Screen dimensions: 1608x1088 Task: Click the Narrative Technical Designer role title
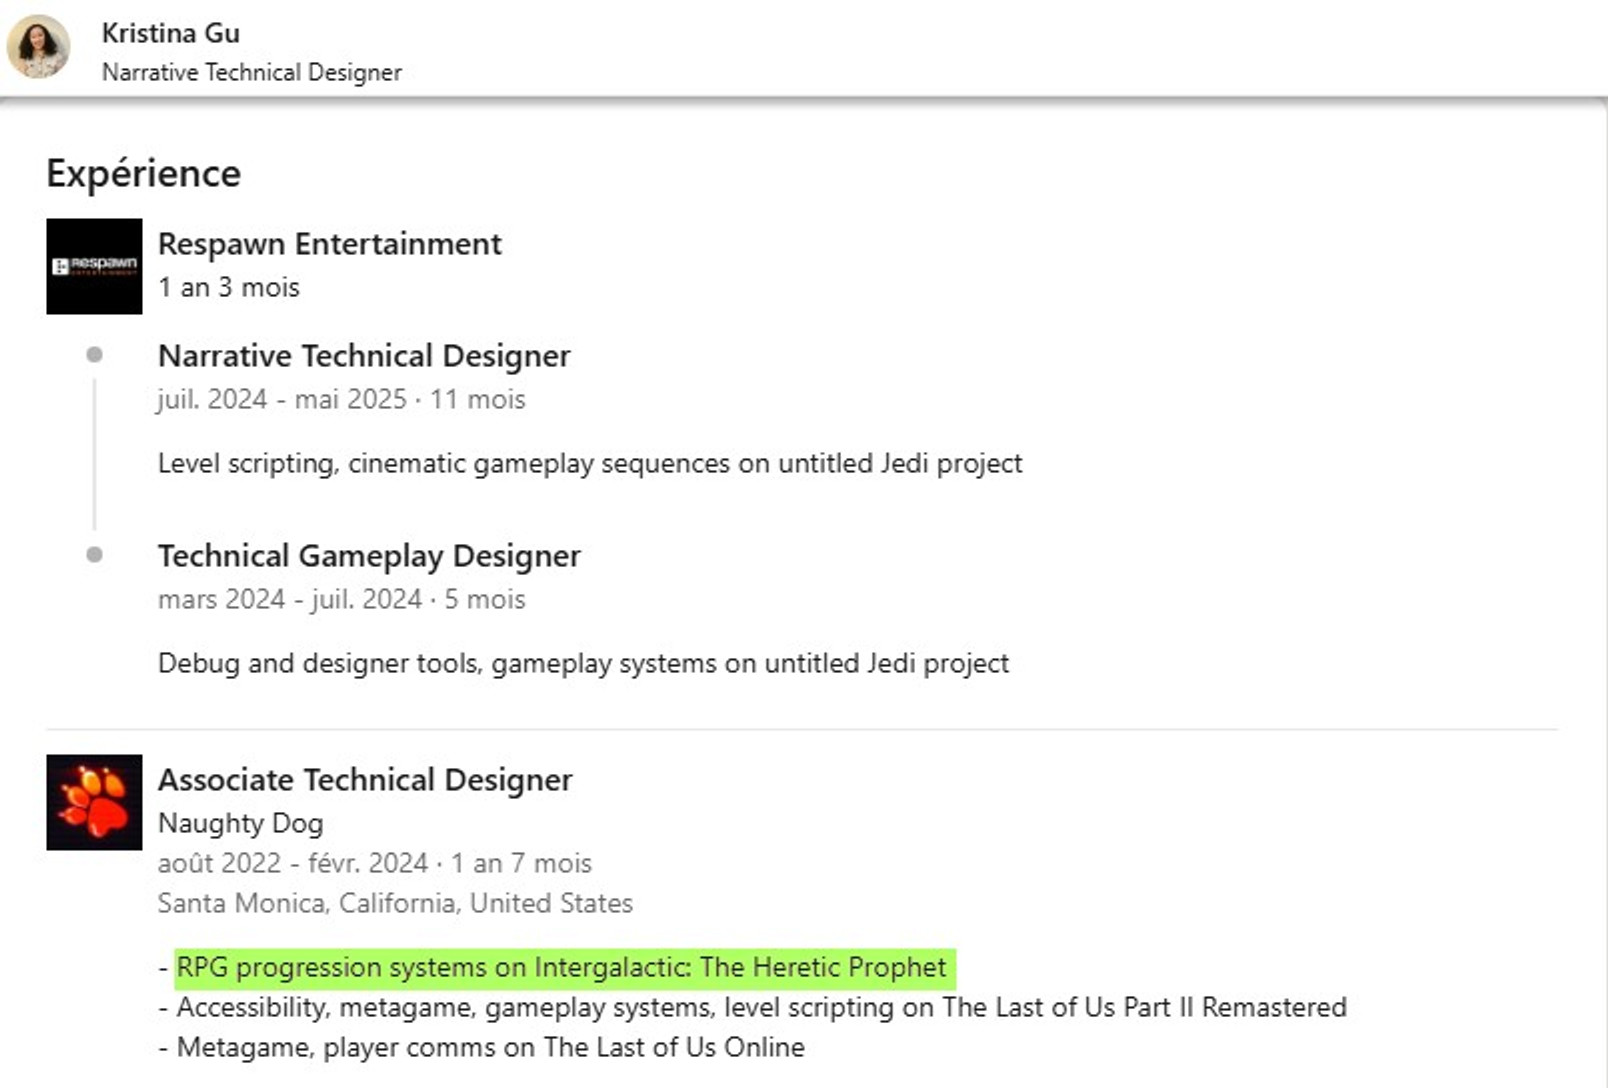[364, 356]
